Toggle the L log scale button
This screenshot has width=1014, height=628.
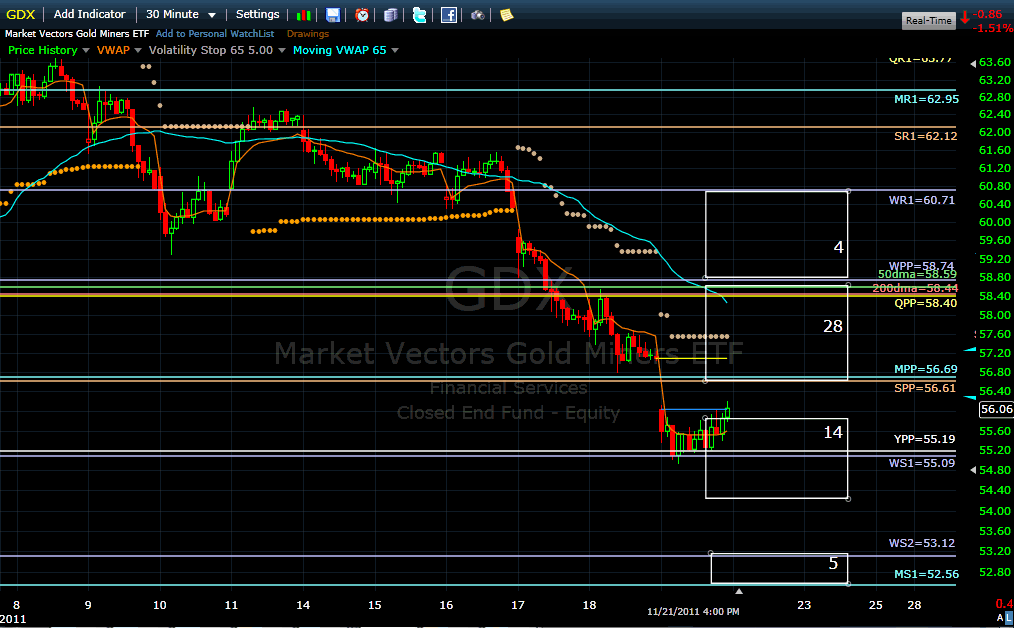pyautogui.click(x=1009, y=618)
